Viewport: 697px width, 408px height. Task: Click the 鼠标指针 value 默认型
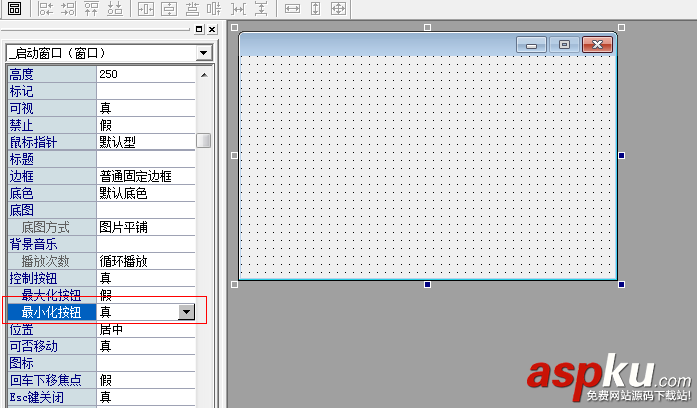coord(146,142)
